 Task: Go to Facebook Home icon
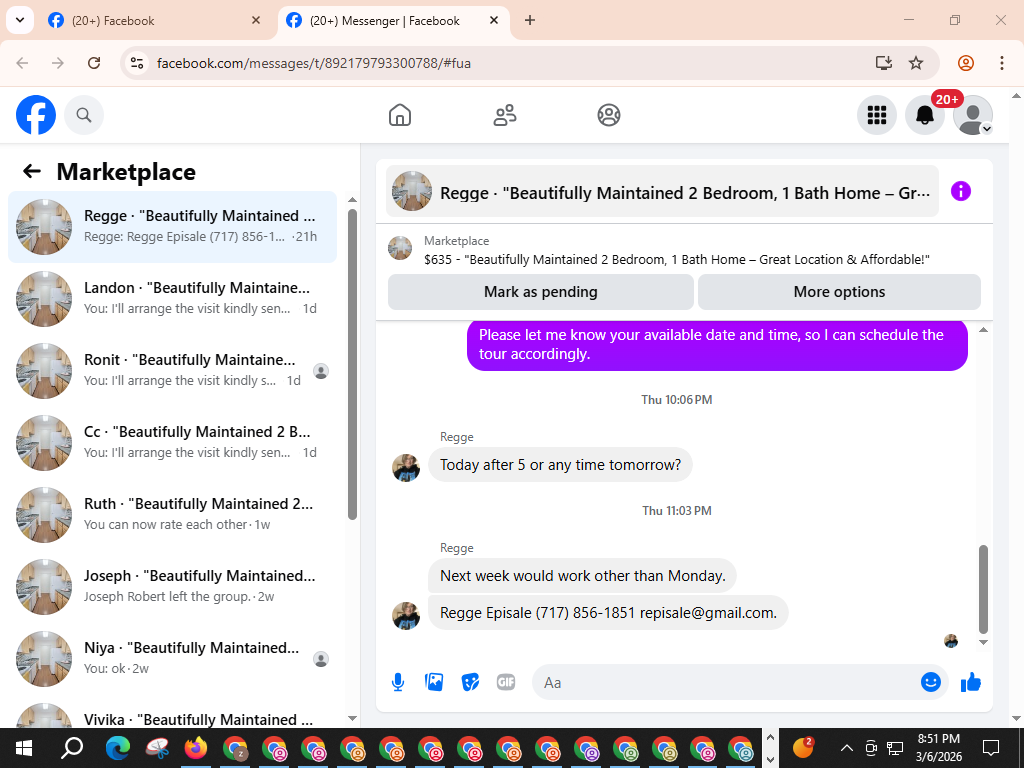(x=400, y=115)
